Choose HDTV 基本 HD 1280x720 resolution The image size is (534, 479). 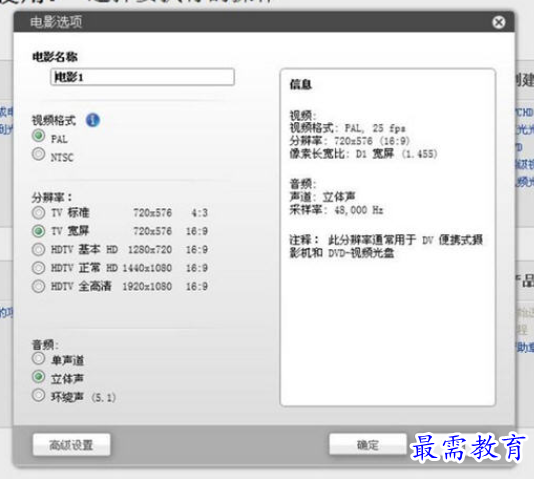click(38, 250)
